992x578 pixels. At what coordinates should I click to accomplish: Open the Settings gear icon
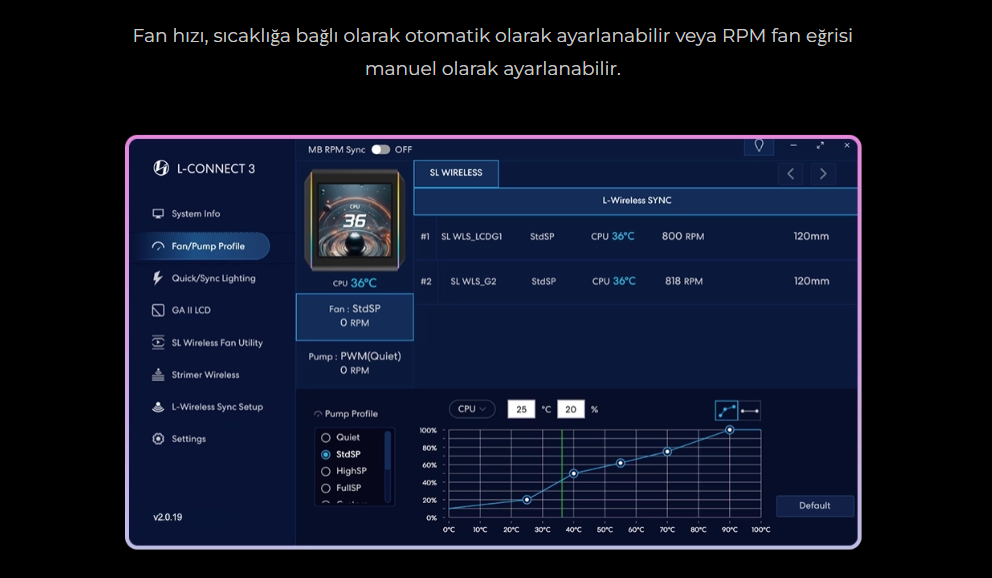[158, 438]
